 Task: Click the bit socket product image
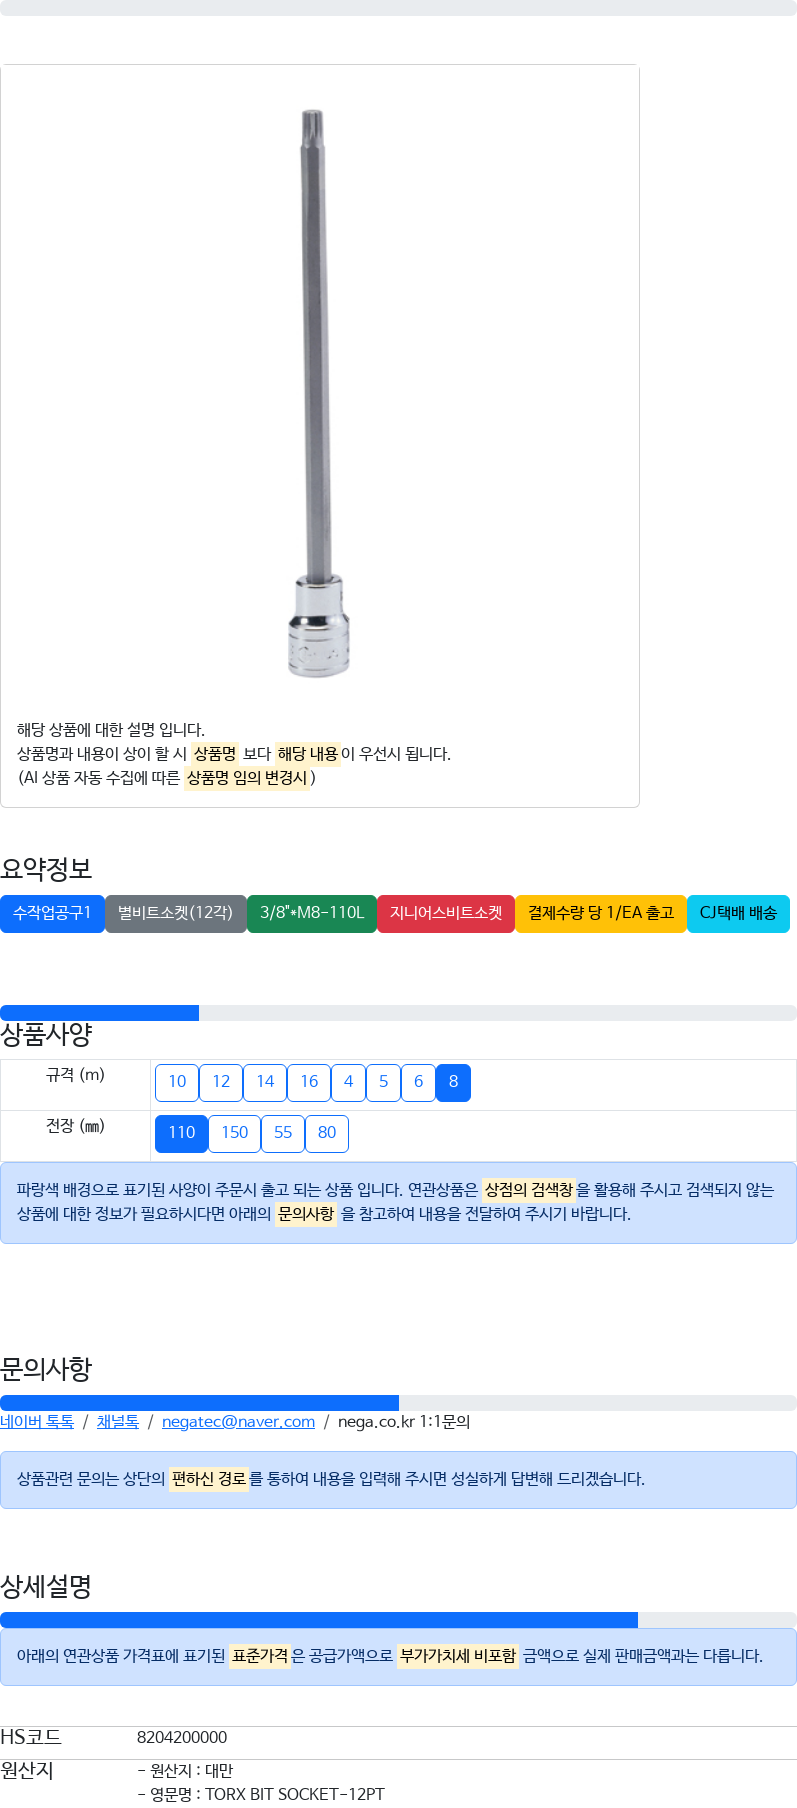pos(319,393)
